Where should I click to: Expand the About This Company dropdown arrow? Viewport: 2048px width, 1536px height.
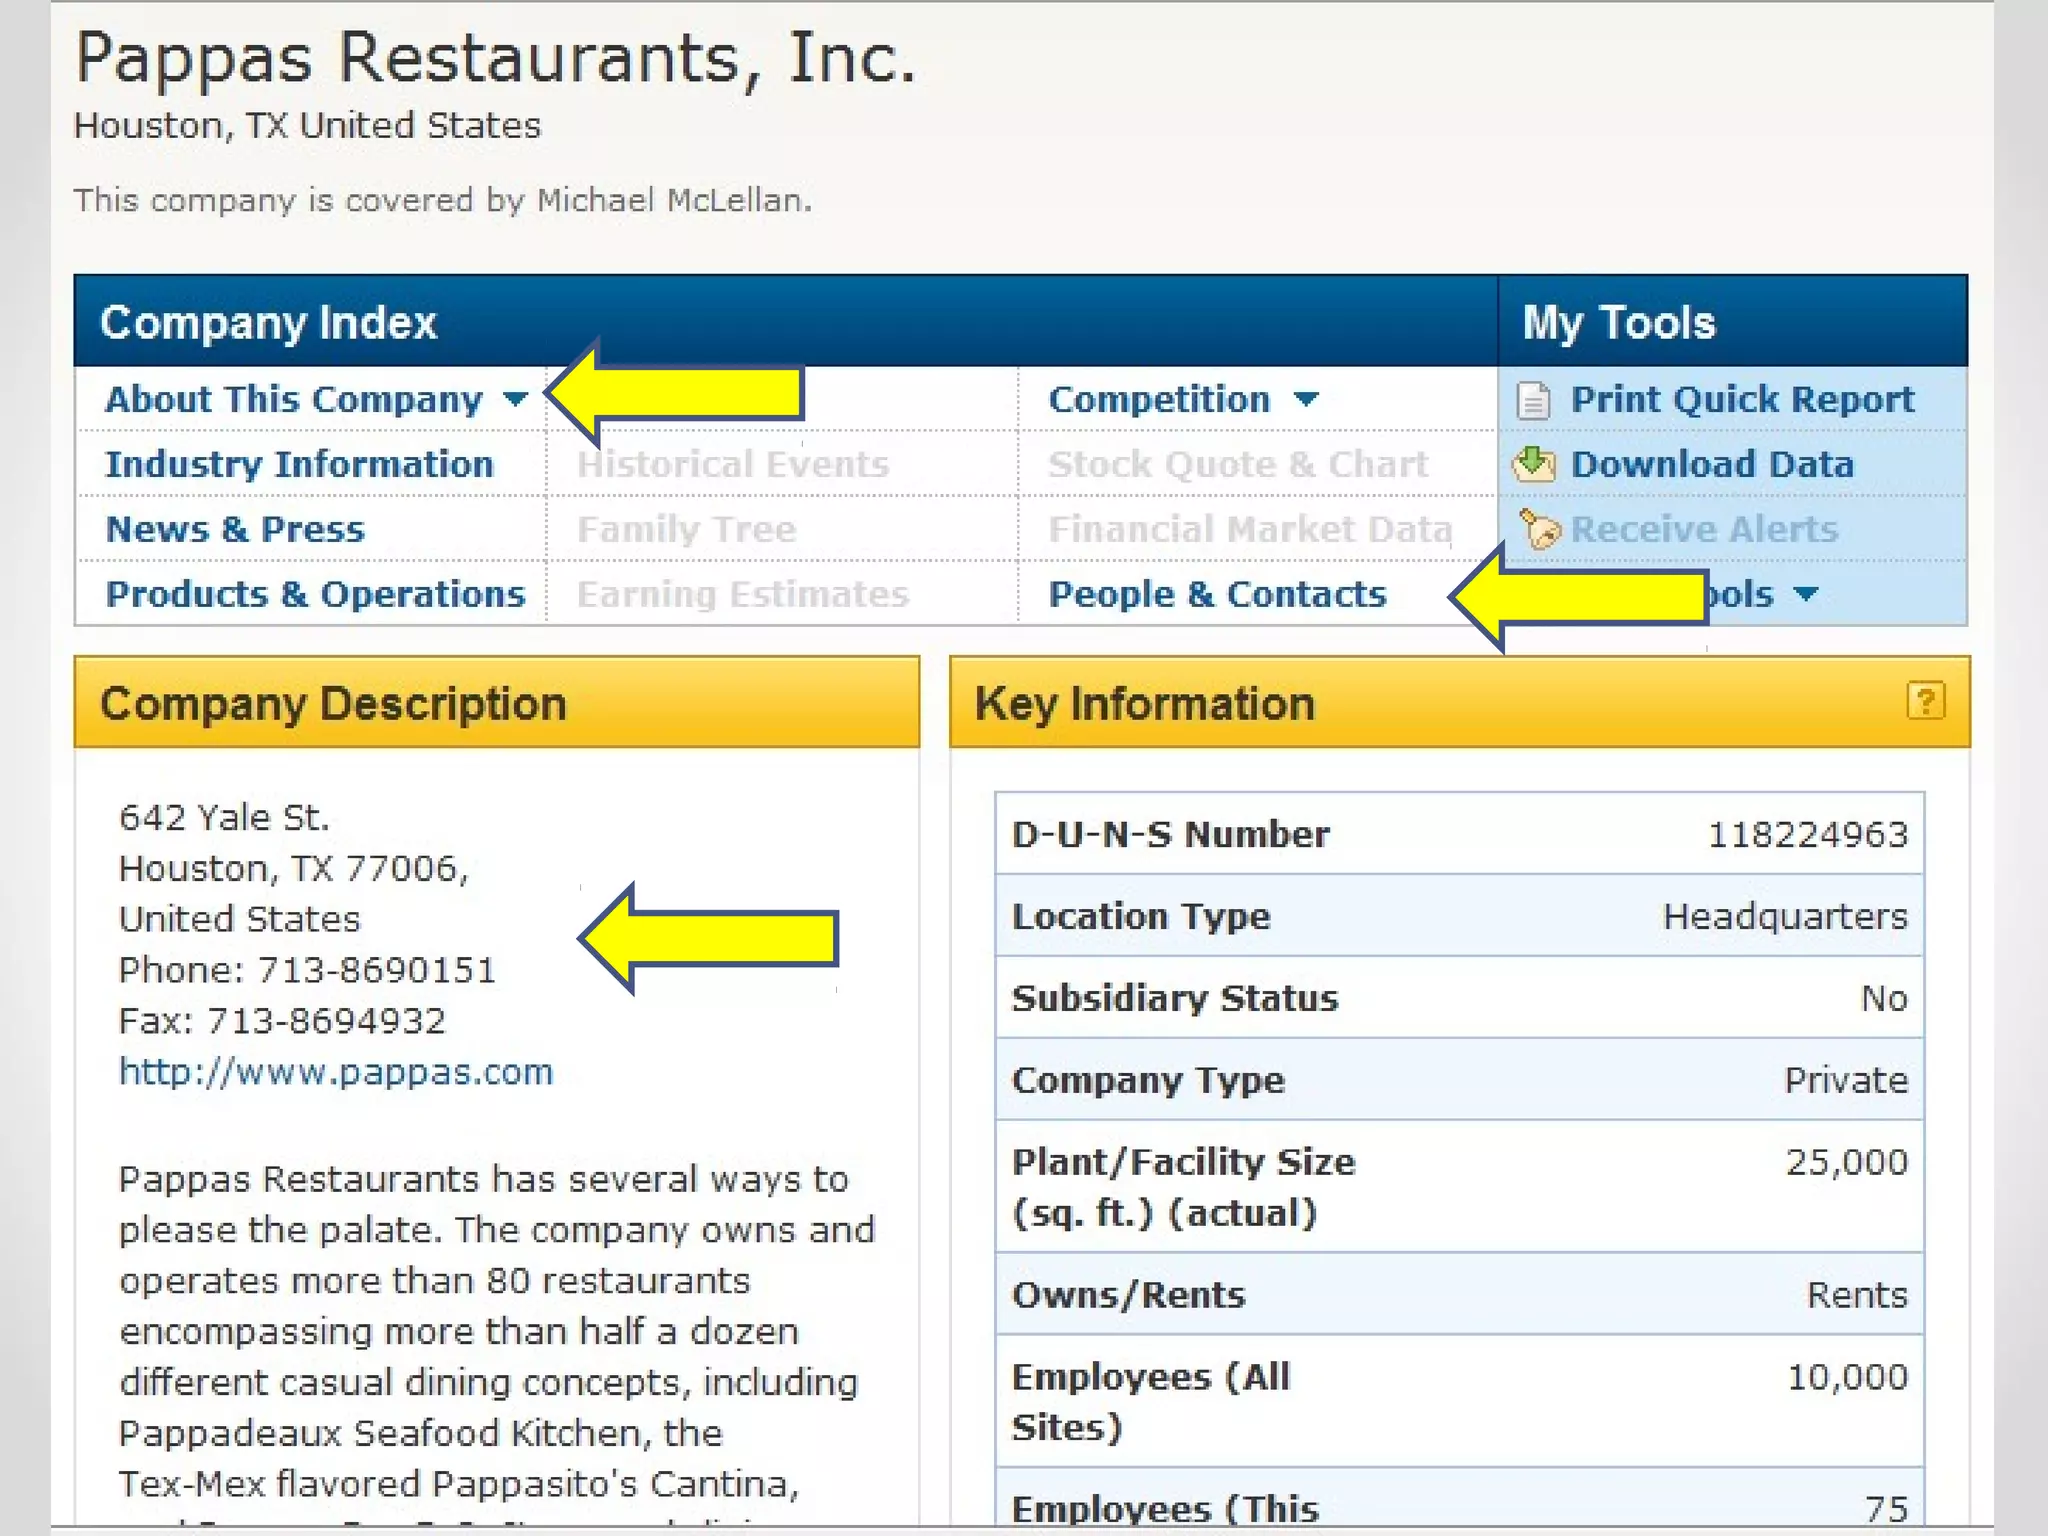(515, 399)
